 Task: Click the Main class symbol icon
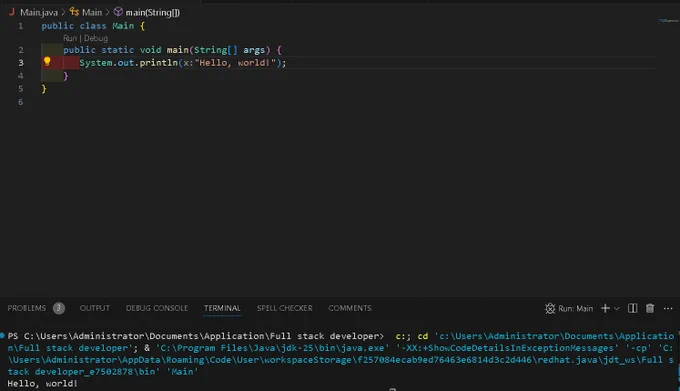(74, 12)
